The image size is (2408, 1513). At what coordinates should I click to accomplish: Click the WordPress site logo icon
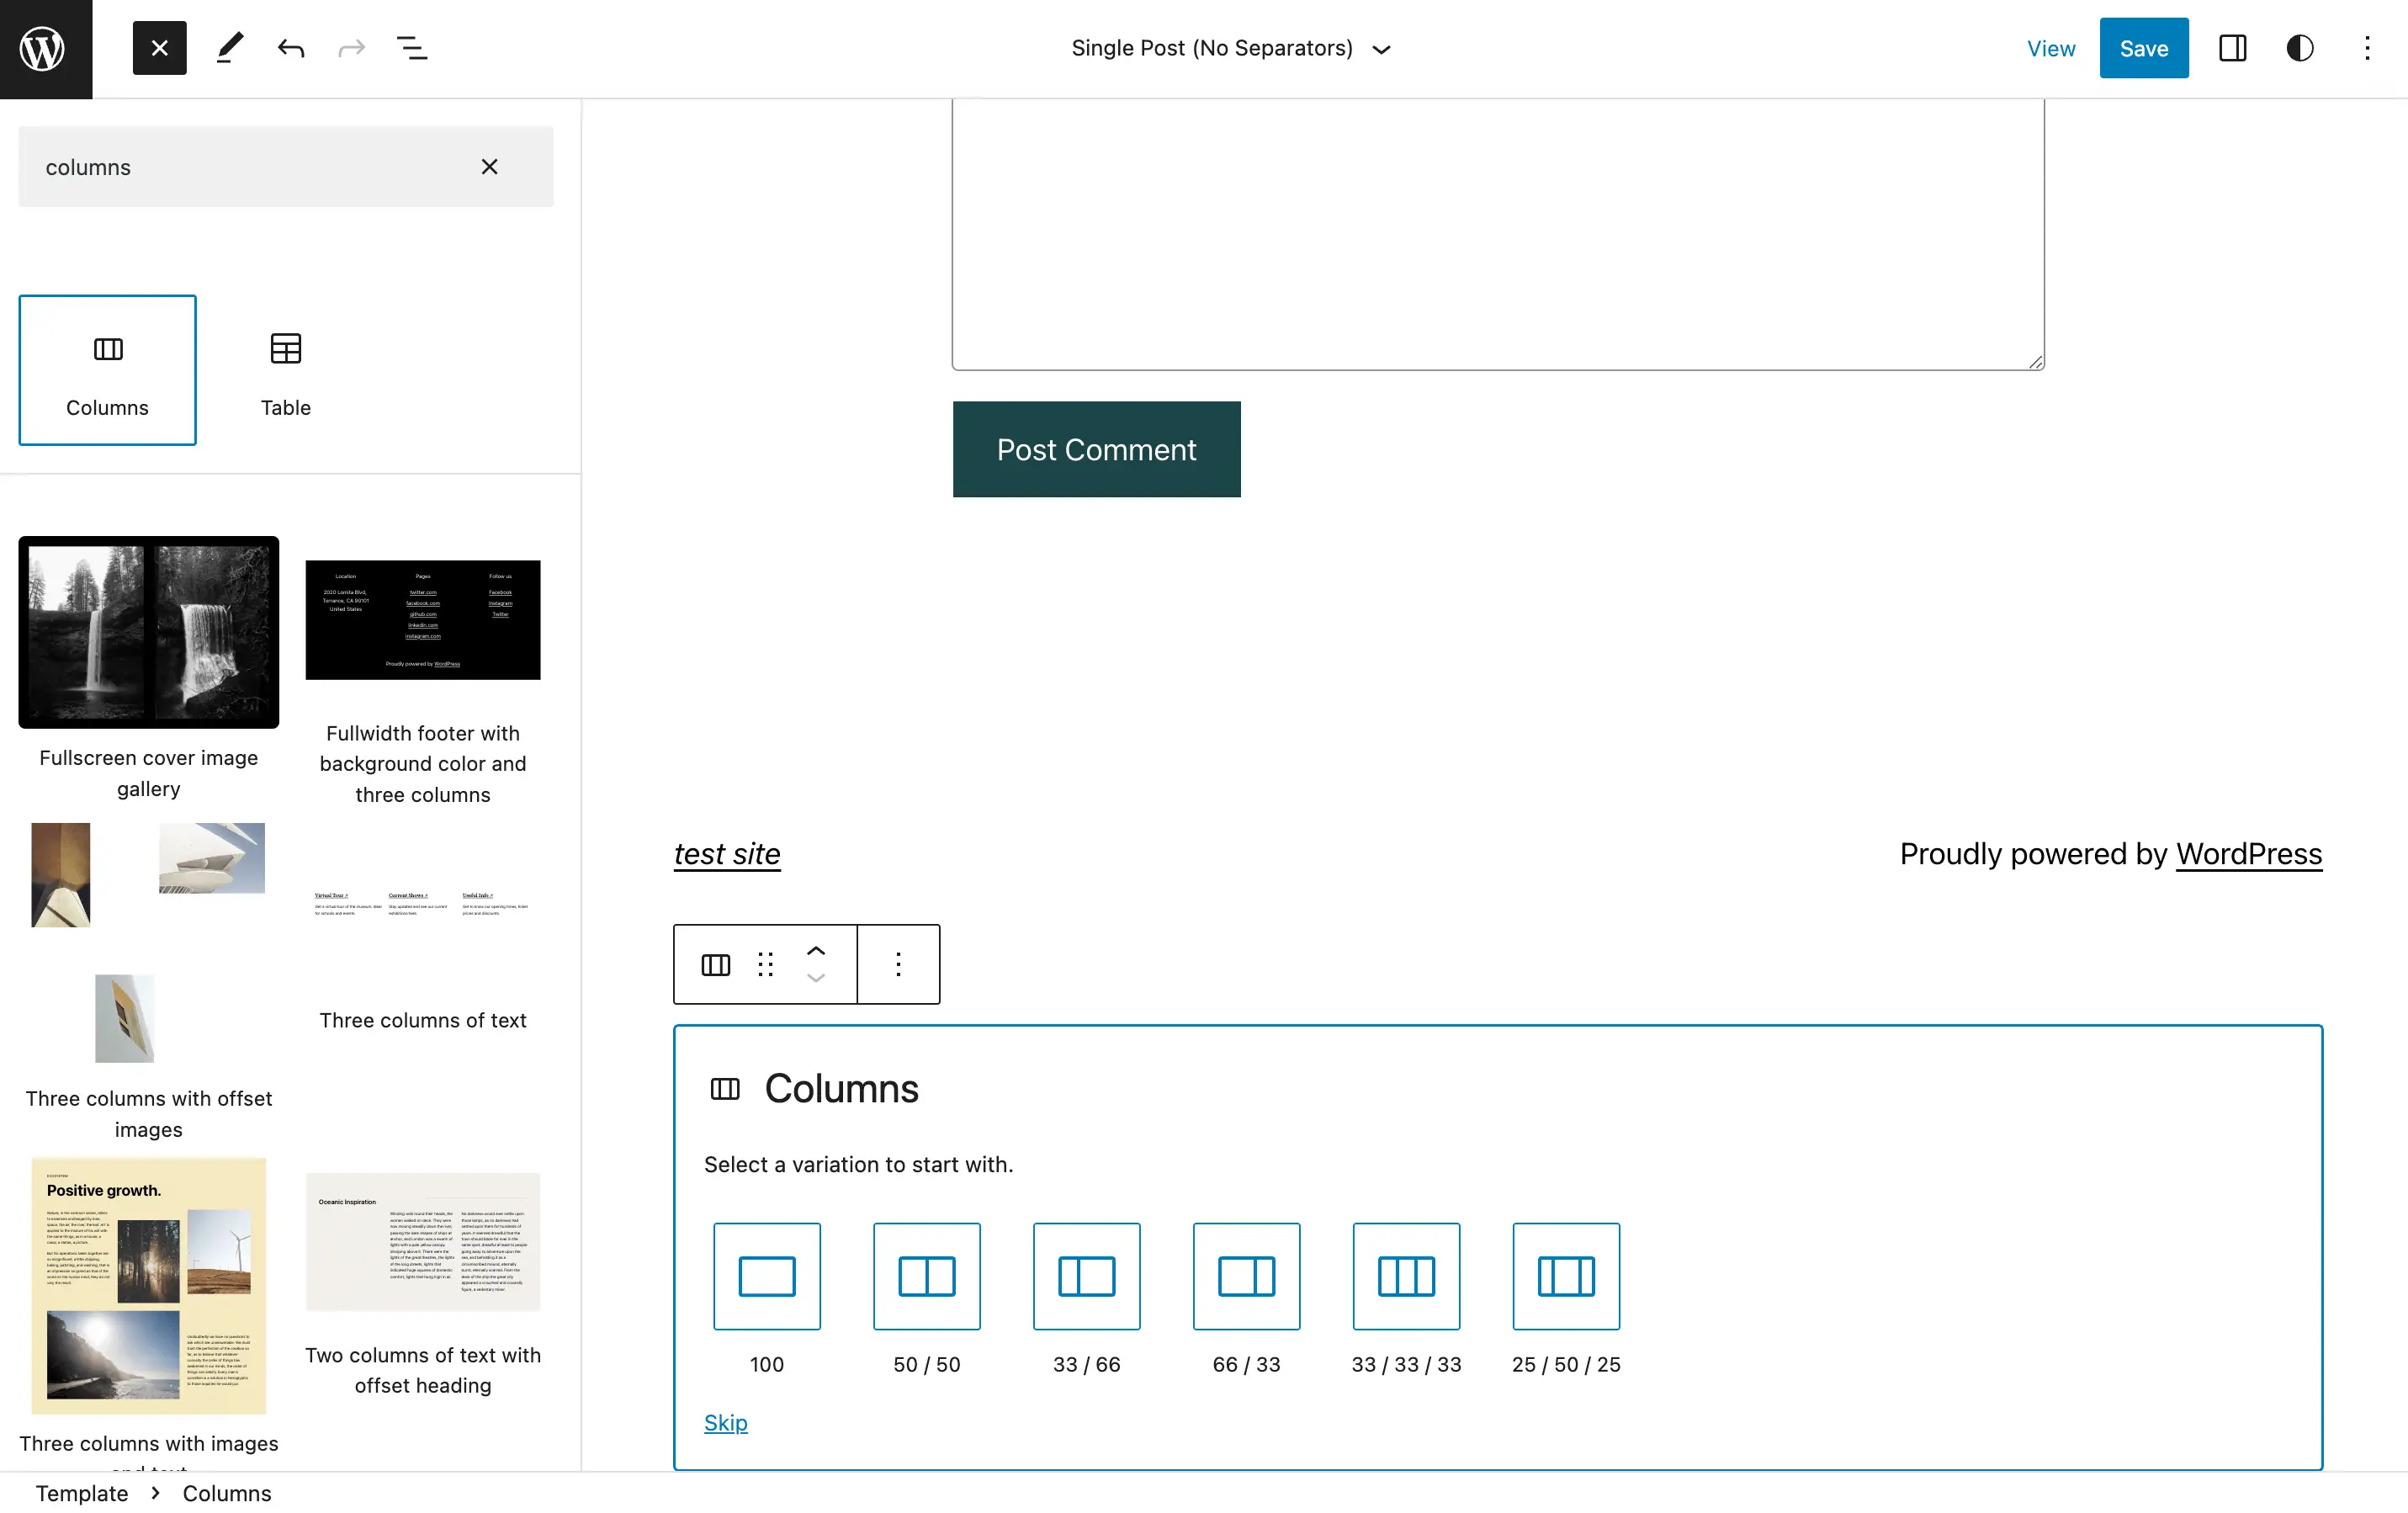pyautogui.click(x=45, y=49)
